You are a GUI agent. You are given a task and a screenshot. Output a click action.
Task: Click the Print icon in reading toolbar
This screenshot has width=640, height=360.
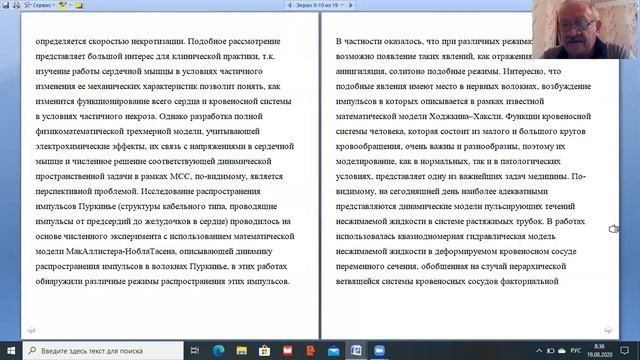click(16, 5)
